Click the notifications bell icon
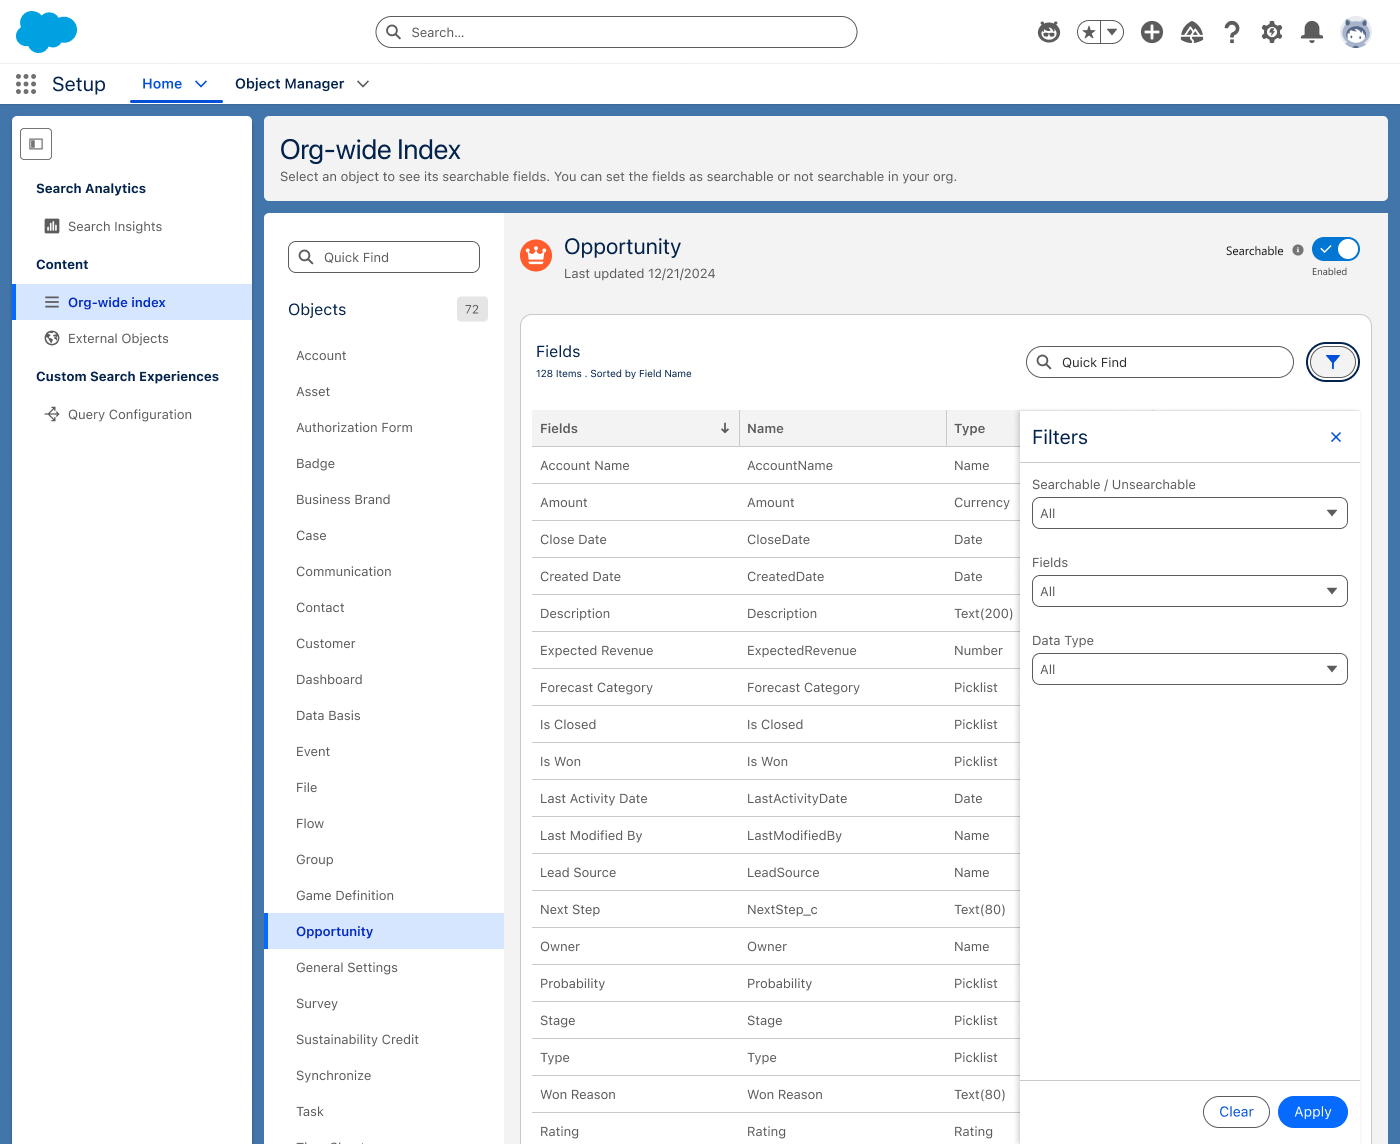 tap(1311, 32)
